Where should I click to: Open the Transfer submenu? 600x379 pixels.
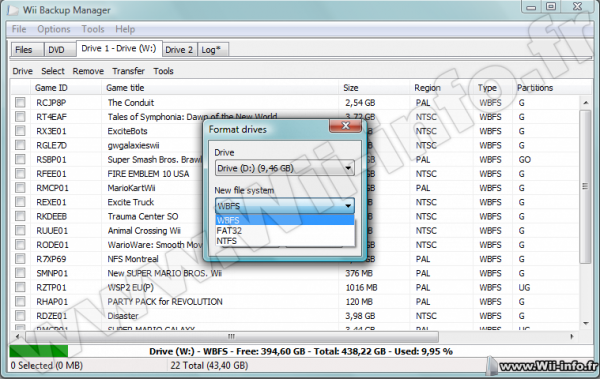pyautogui.click(x=128, y=71)
